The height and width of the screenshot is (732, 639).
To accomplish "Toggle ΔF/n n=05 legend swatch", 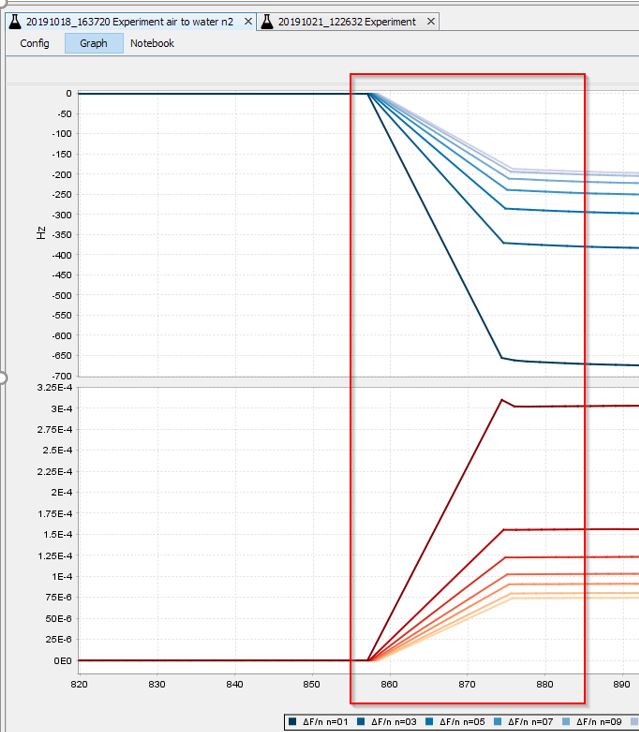I will 429,722.
